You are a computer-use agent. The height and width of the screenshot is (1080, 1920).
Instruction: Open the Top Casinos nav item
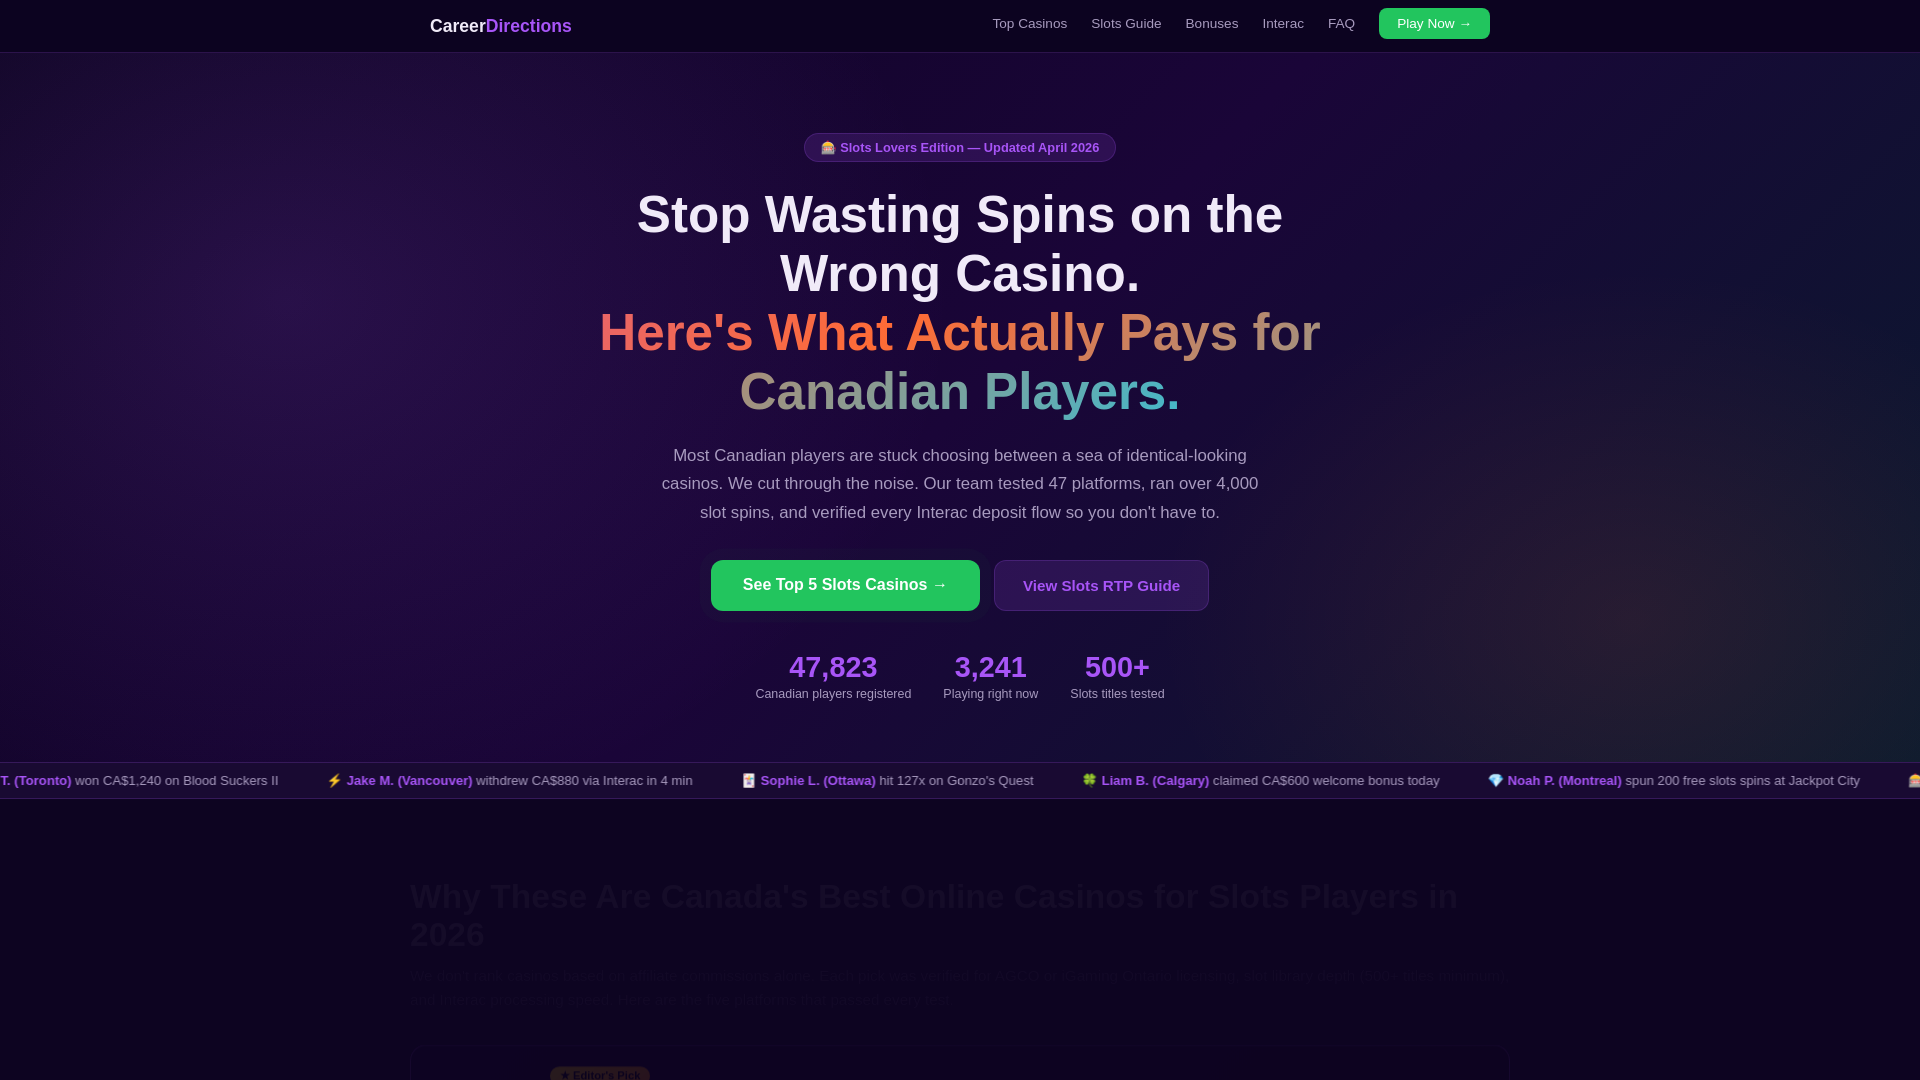[x=1029, y=24]
